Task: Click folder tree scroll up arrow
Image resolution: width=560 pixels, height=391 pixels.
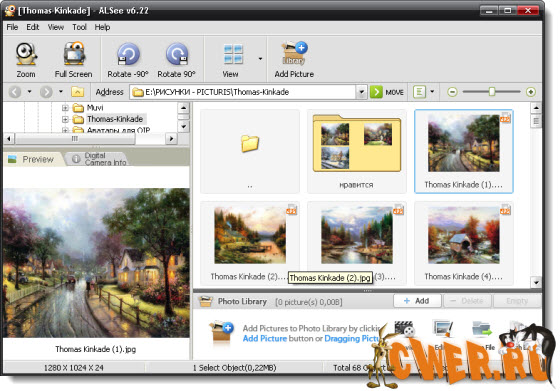Action: pyautogui.click(x=183, y=108)
